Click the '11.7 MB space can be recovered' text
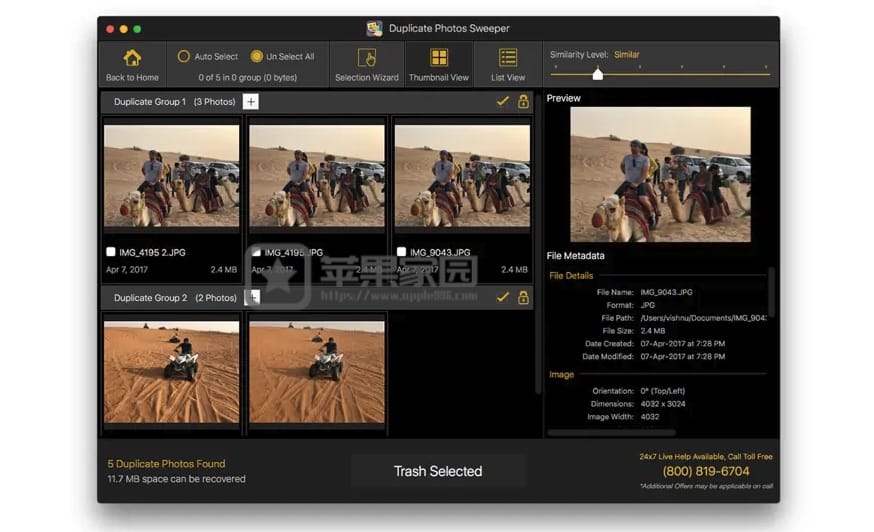874x532 pixels. click(176, 478)
